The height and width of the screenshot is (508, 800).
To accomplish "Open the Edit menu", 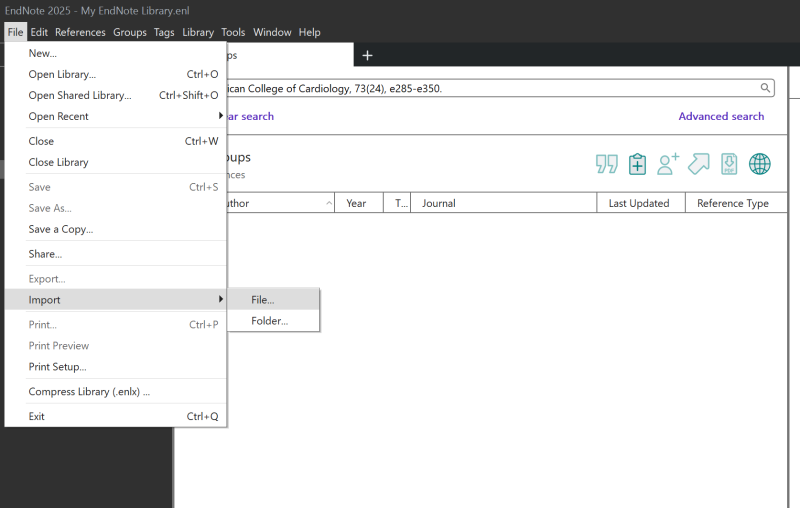I will 39,32.
